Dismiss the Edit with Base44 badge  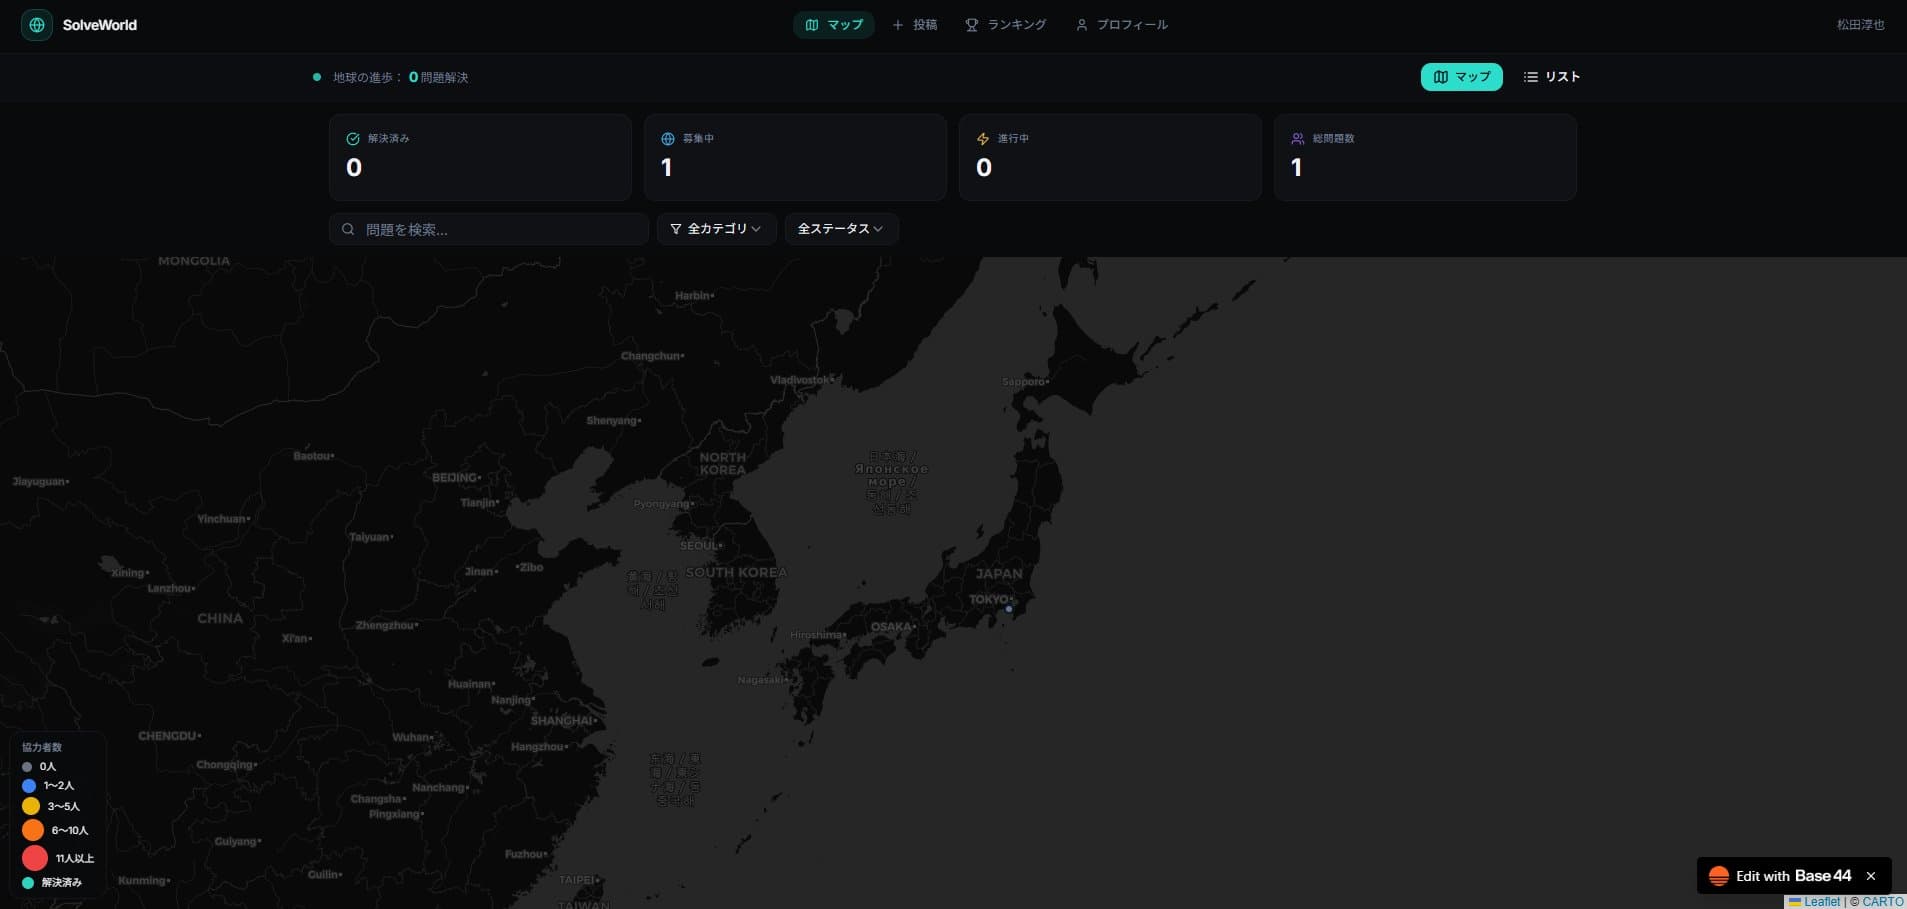pyautogui.click(x=1871, y=876)
